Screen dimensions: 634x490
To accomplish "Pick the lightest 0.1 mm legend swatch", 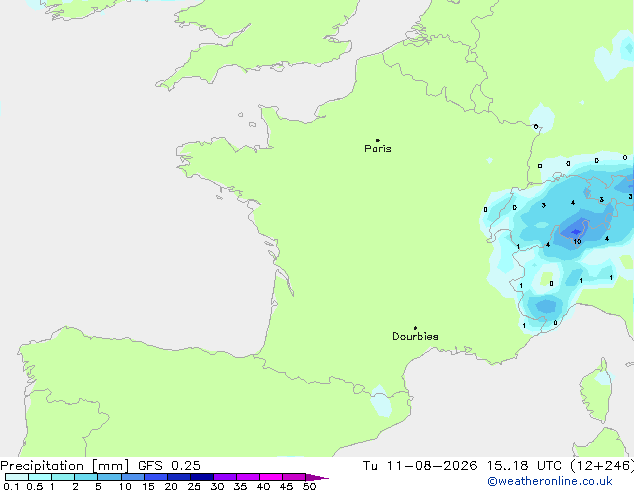I will (x=17, y=477).
